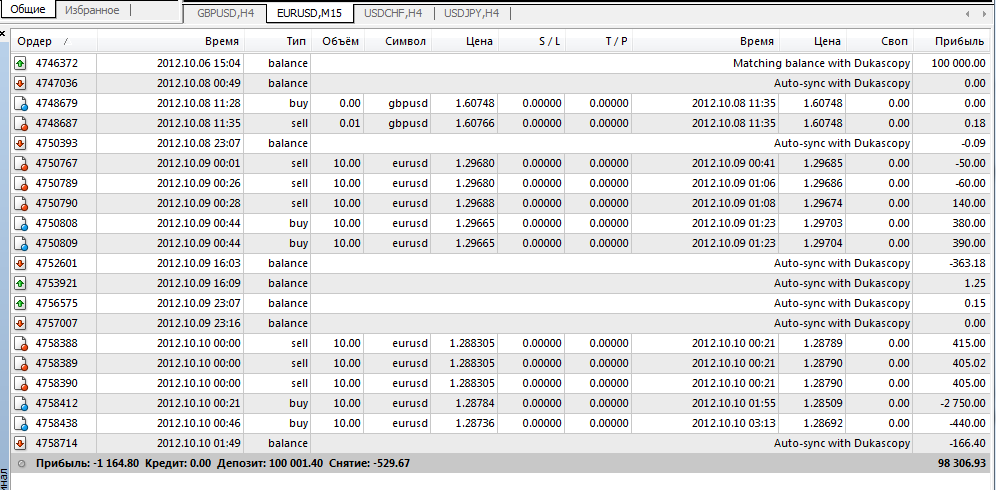Sort by the Символ column header

399,41
